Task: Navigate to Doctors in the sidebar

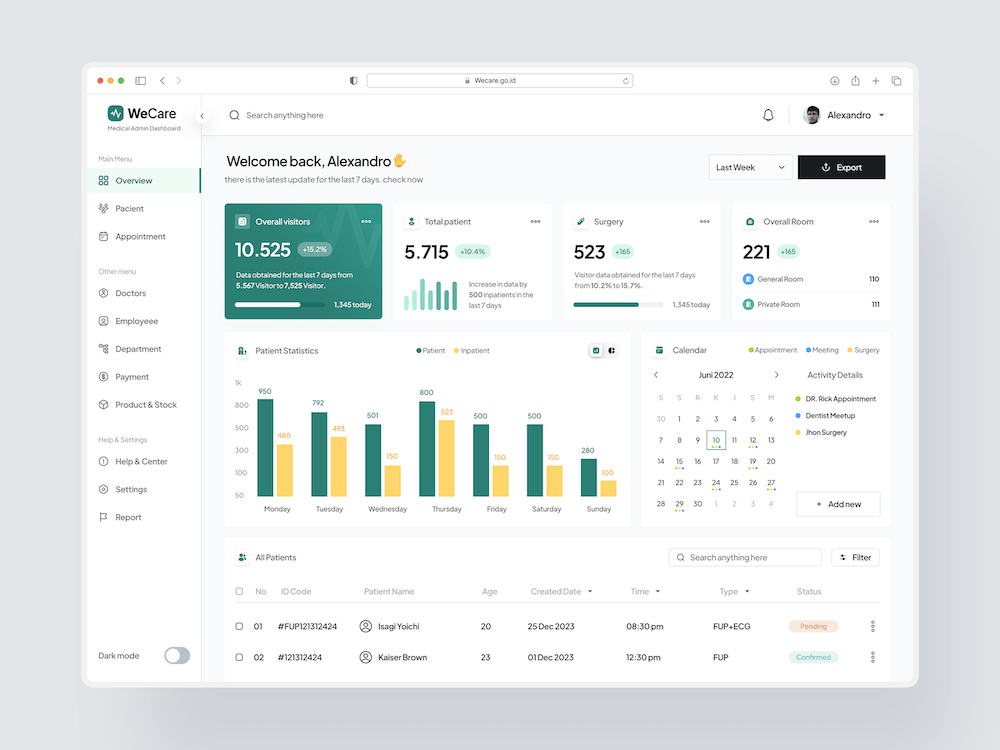Action: pos(130,294)
